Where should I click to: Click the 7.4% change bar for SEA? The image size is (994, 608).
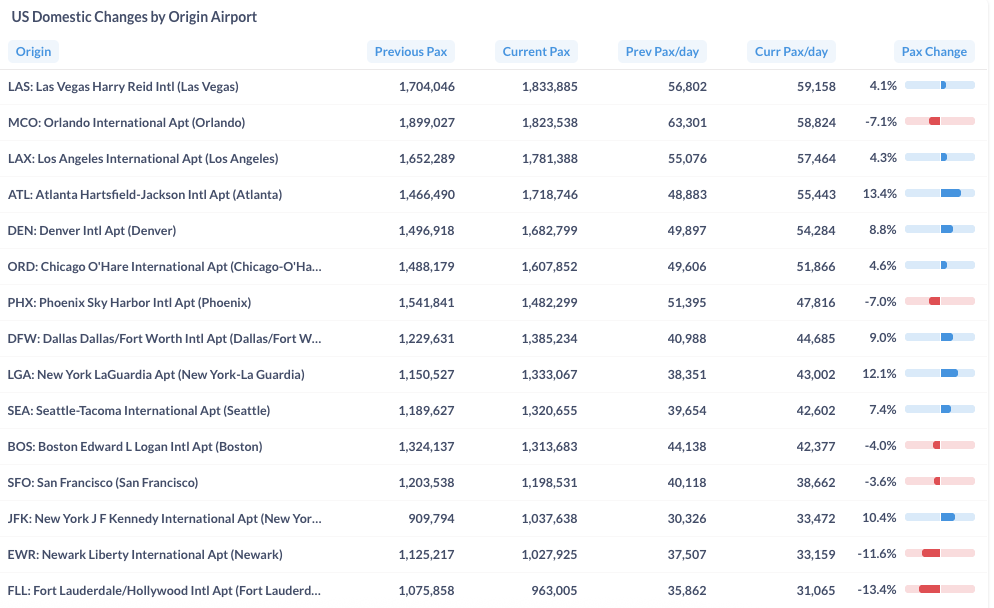tap(939, 410)
